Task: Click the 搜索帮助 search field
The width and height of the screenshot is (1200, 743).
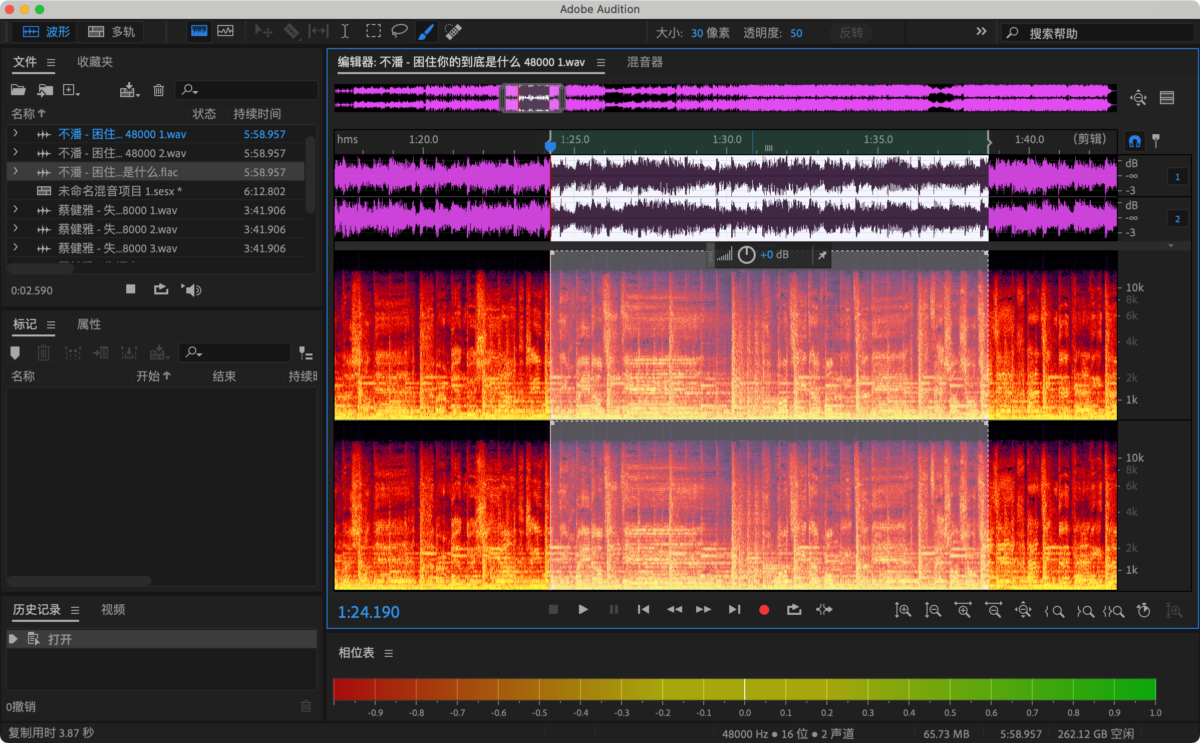Action: click(x=1096, y=33)
